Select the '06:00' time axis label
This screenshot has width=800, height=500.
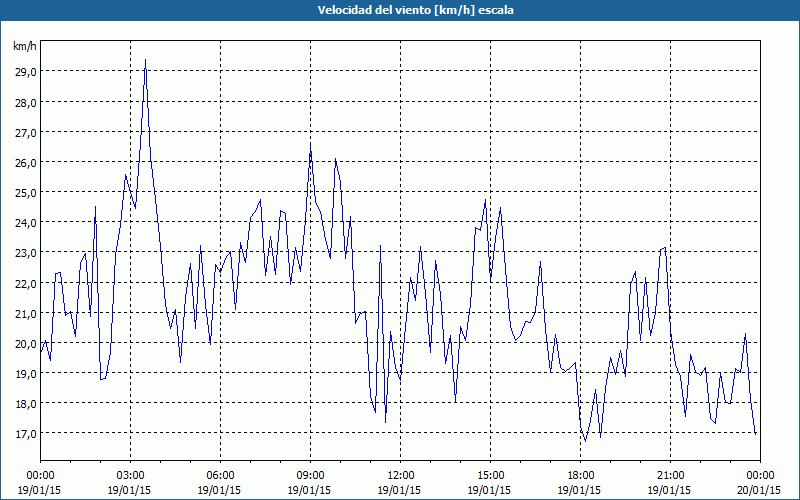tap(220, 476)
